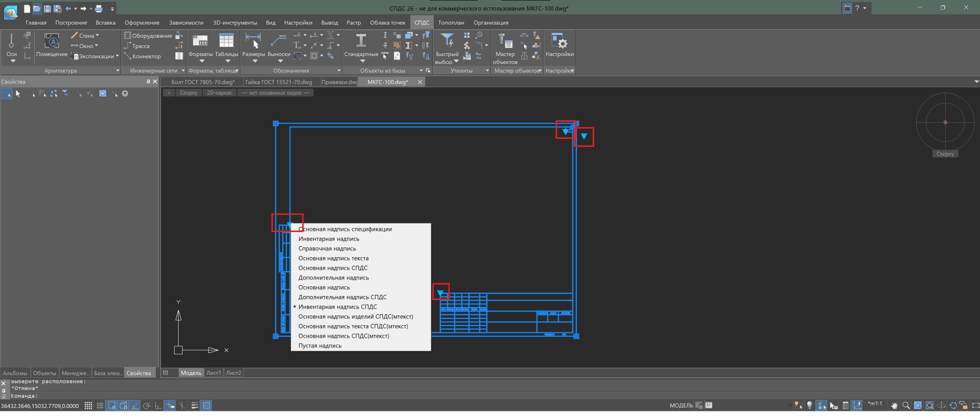Click the 2D-каркас visual style button
Image resolution: width=980 pixels, height=420 pixels.
pos(219,92)
